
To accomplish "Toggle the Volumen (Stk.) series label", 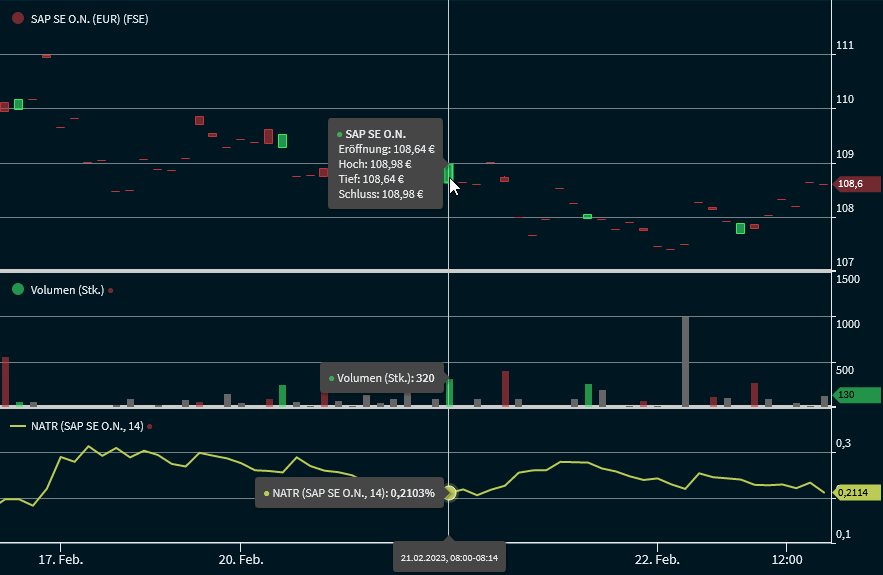I will [67, 290].
